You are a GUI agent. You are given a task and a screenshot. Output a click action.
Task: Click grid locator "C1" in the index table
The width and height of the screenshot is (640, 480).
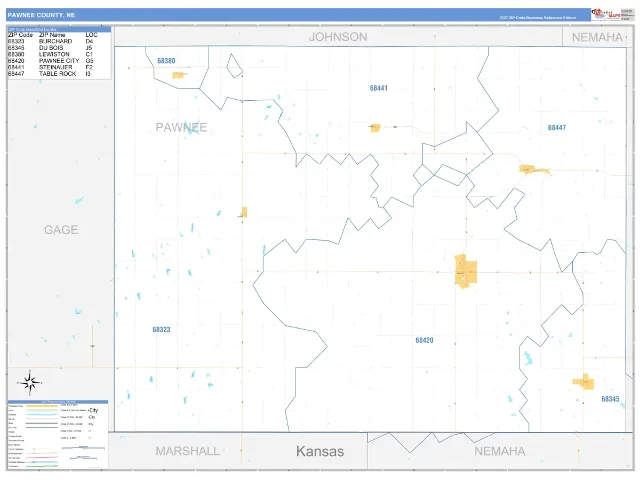click(89, 54)
